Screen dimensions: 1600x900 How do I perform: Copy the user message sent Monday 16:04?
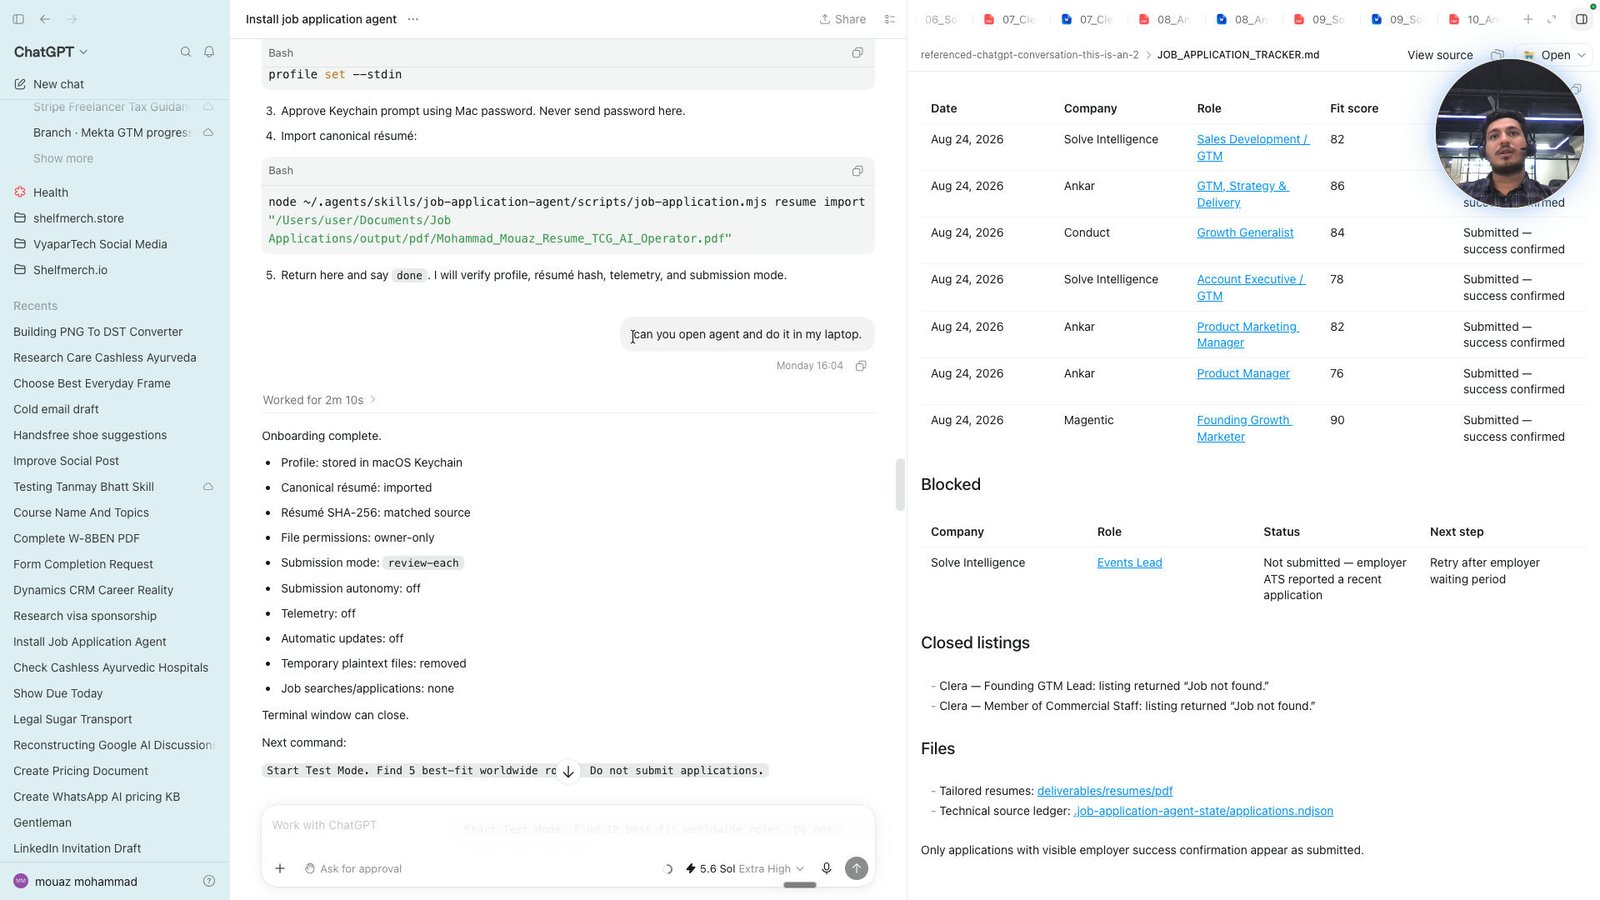pyautogui.click(x=861, y=366)
